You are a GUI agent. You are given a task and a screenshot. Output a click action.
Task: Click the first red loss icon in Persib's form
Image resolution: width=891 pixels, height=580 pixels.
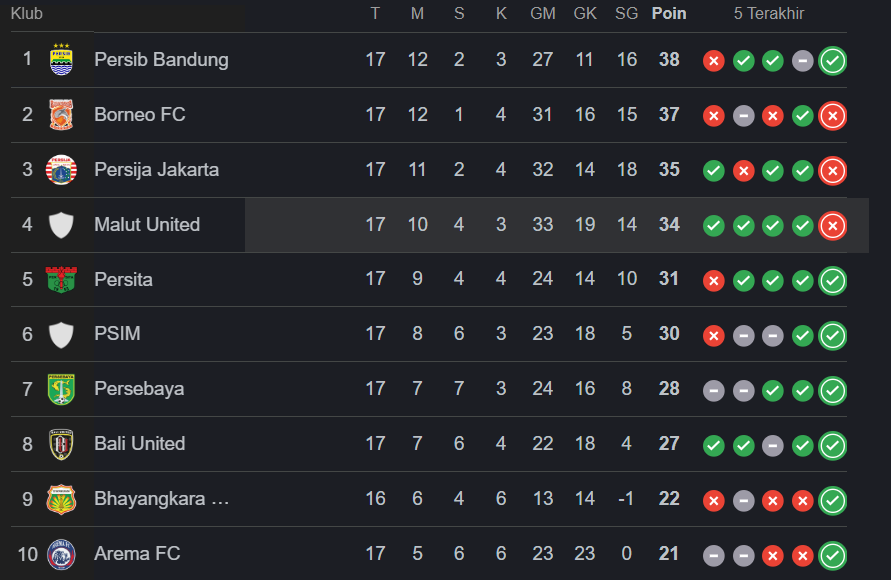click(713, 61)
